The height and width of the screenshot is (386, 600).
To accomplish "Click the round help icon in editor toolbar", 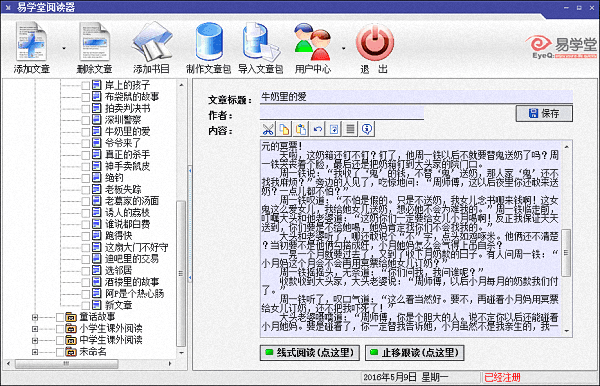I will coord(367,129).
